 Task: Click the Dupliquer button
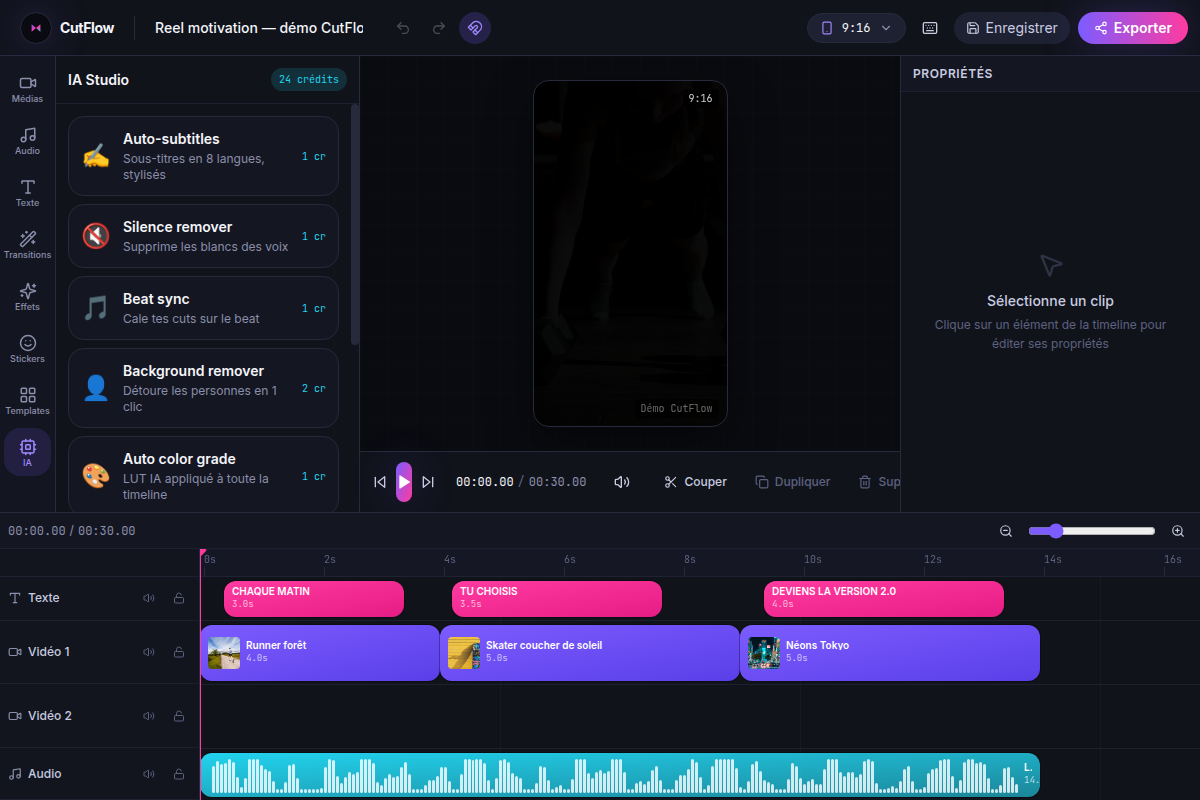792,482
